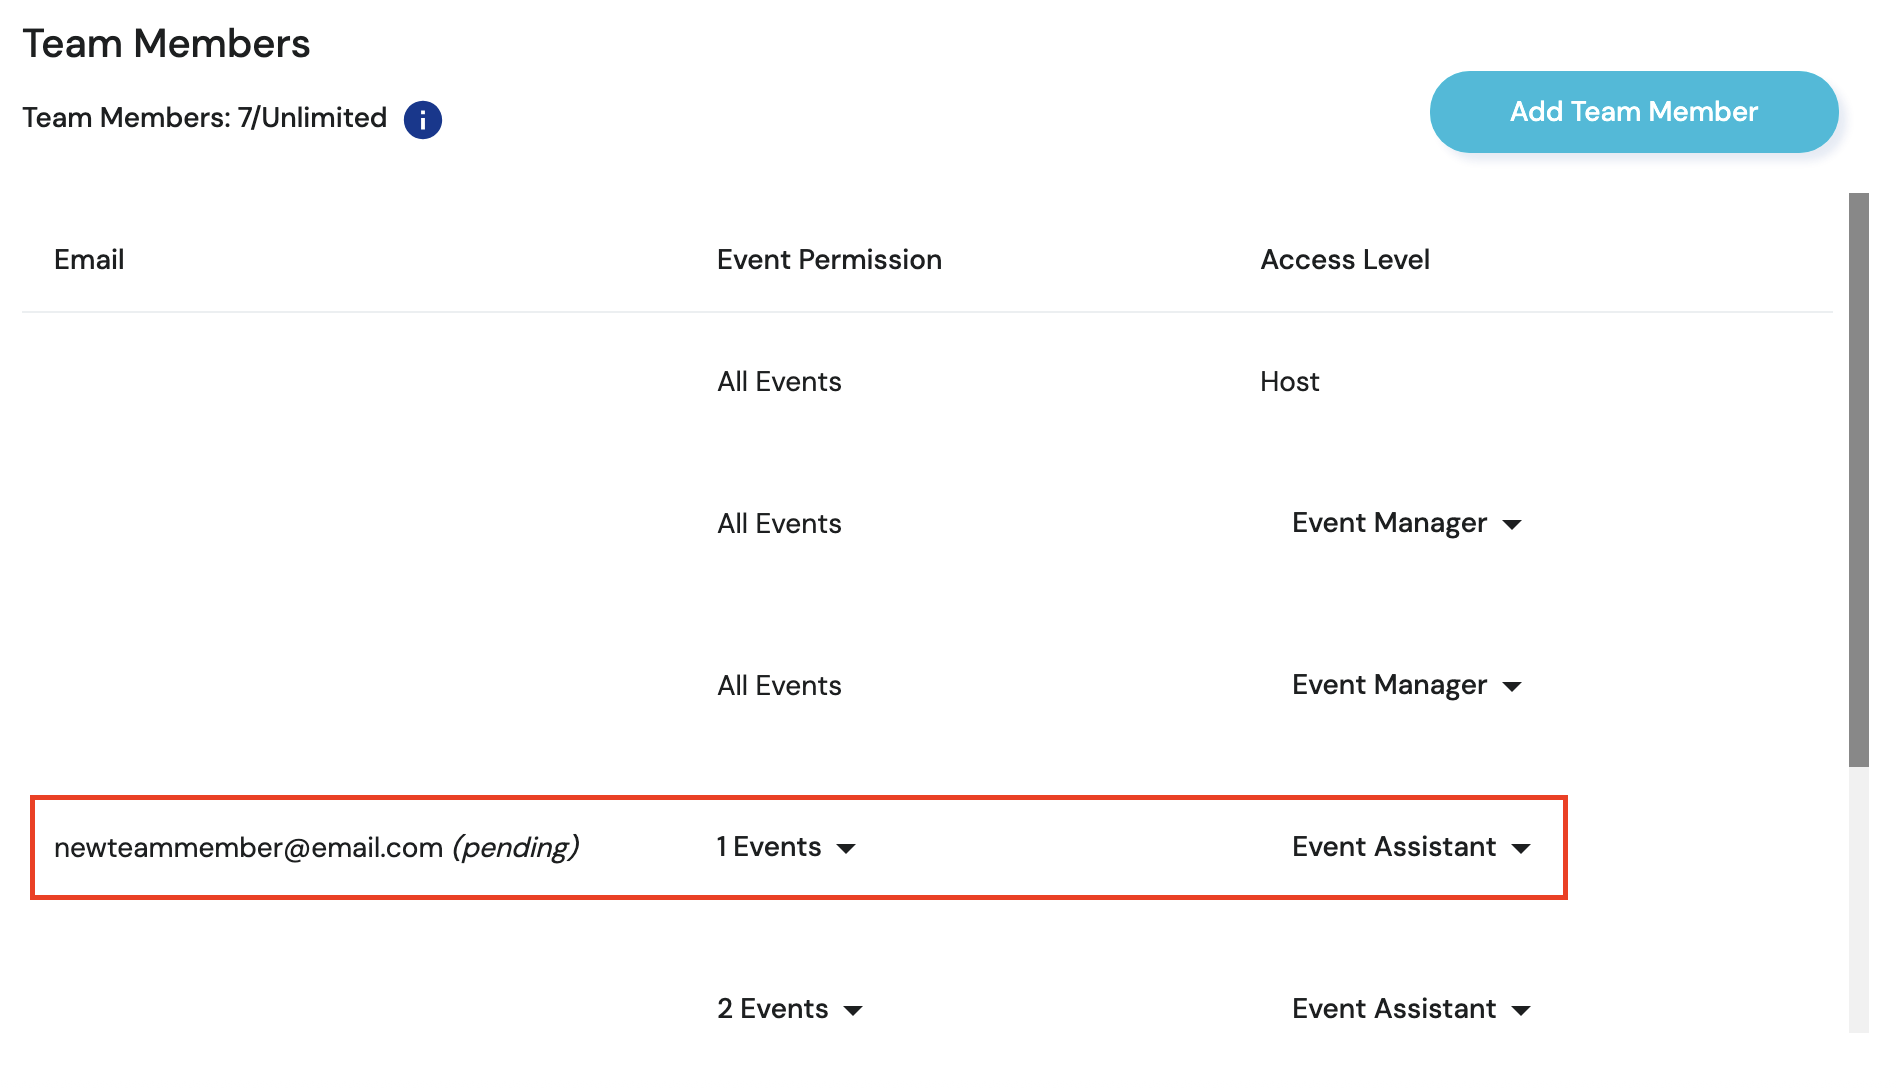Open the second Event Manager access dropdown
This screenshot has height=1088, width=1896.
click(1406, 686)
